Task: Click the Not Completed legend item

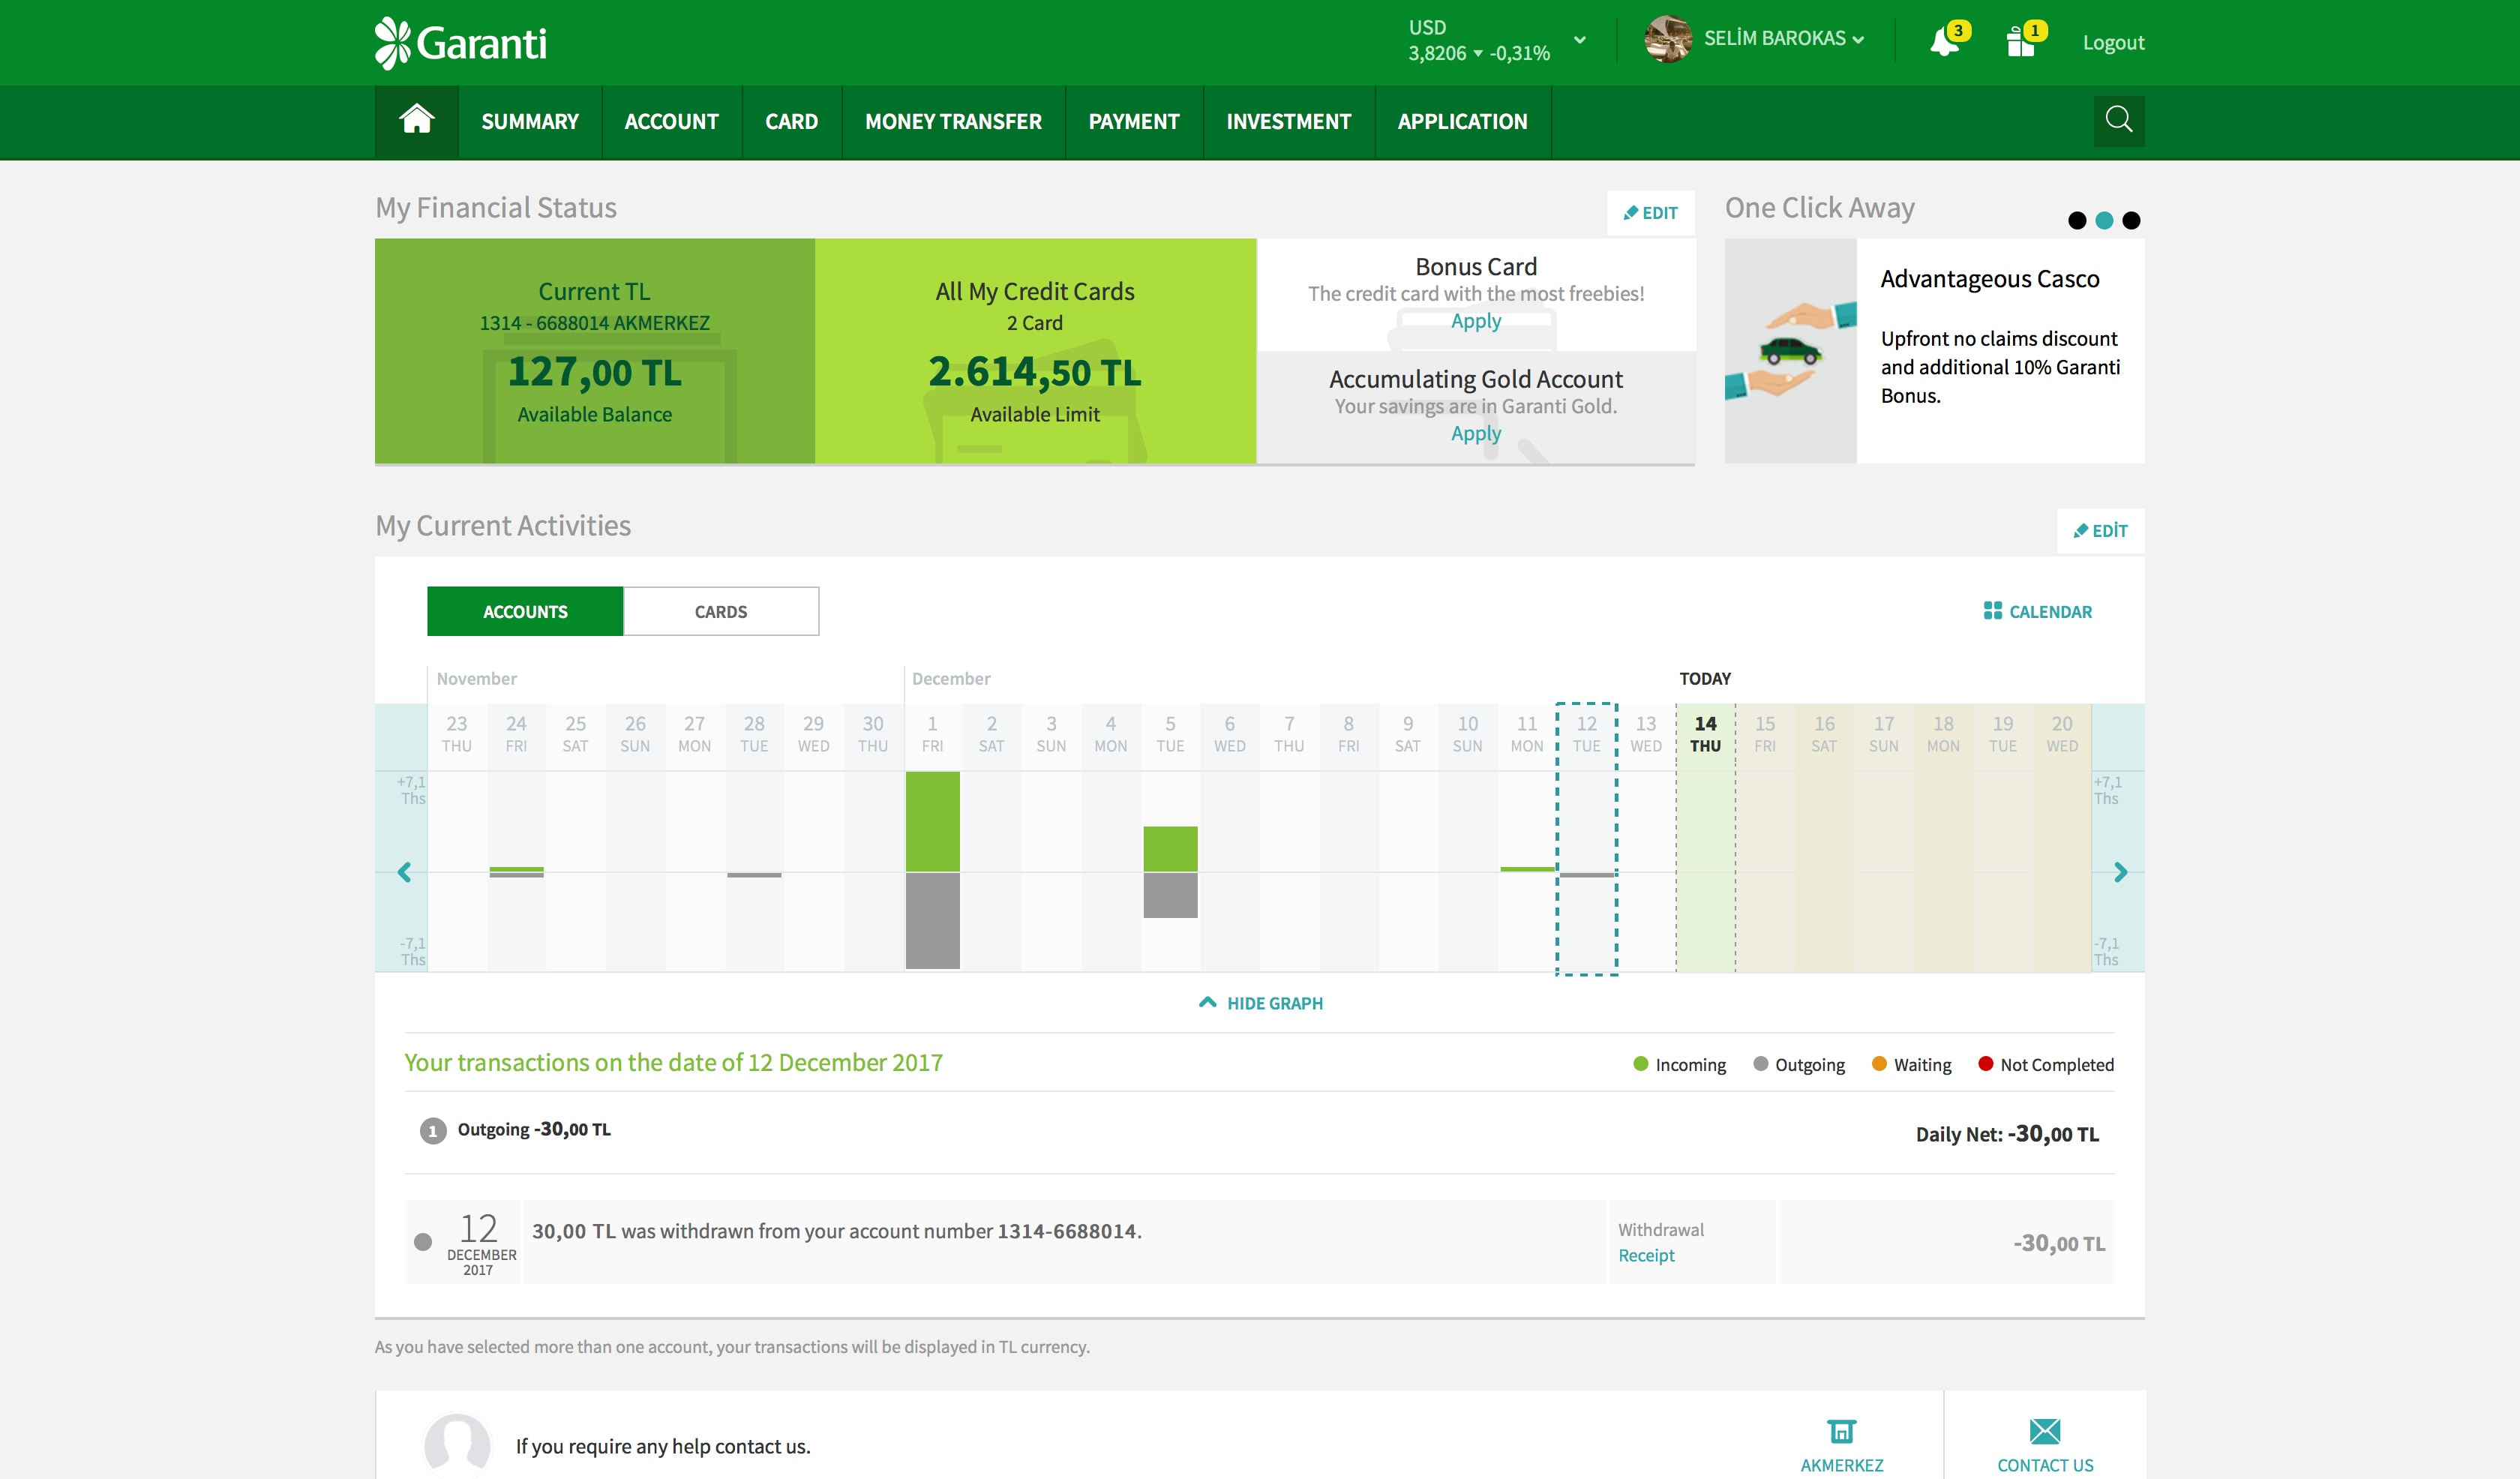Action: [2046, 1064]
